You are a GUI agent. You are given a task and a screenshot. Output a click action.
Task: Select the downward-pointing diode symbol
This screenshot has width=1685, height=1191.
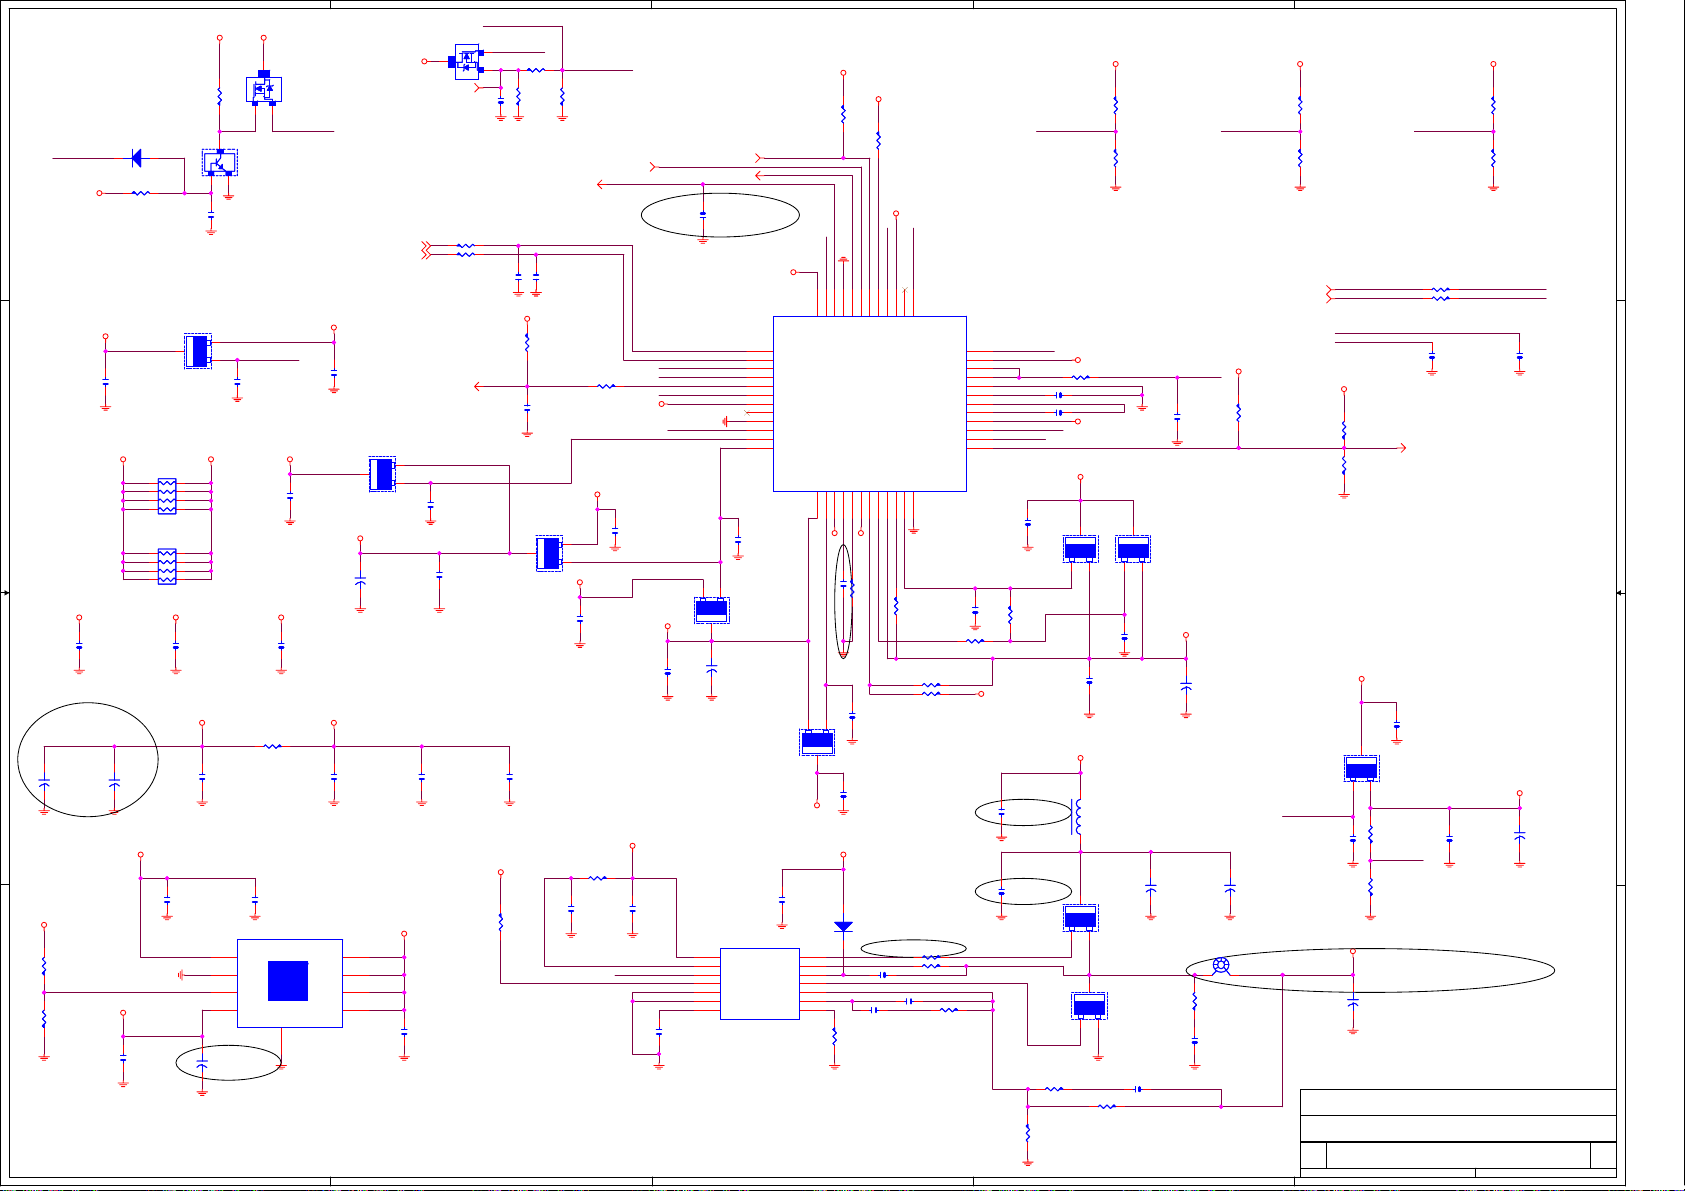point(843,927)
